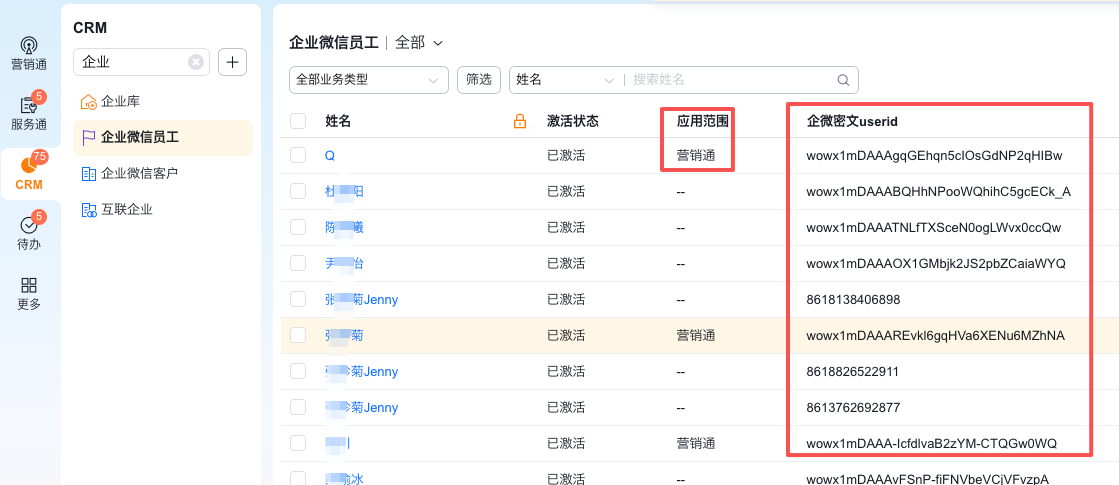Tick the checkbox on row 8618138406898
Screen dimensions: 1119x485
[x=298, y=300]
